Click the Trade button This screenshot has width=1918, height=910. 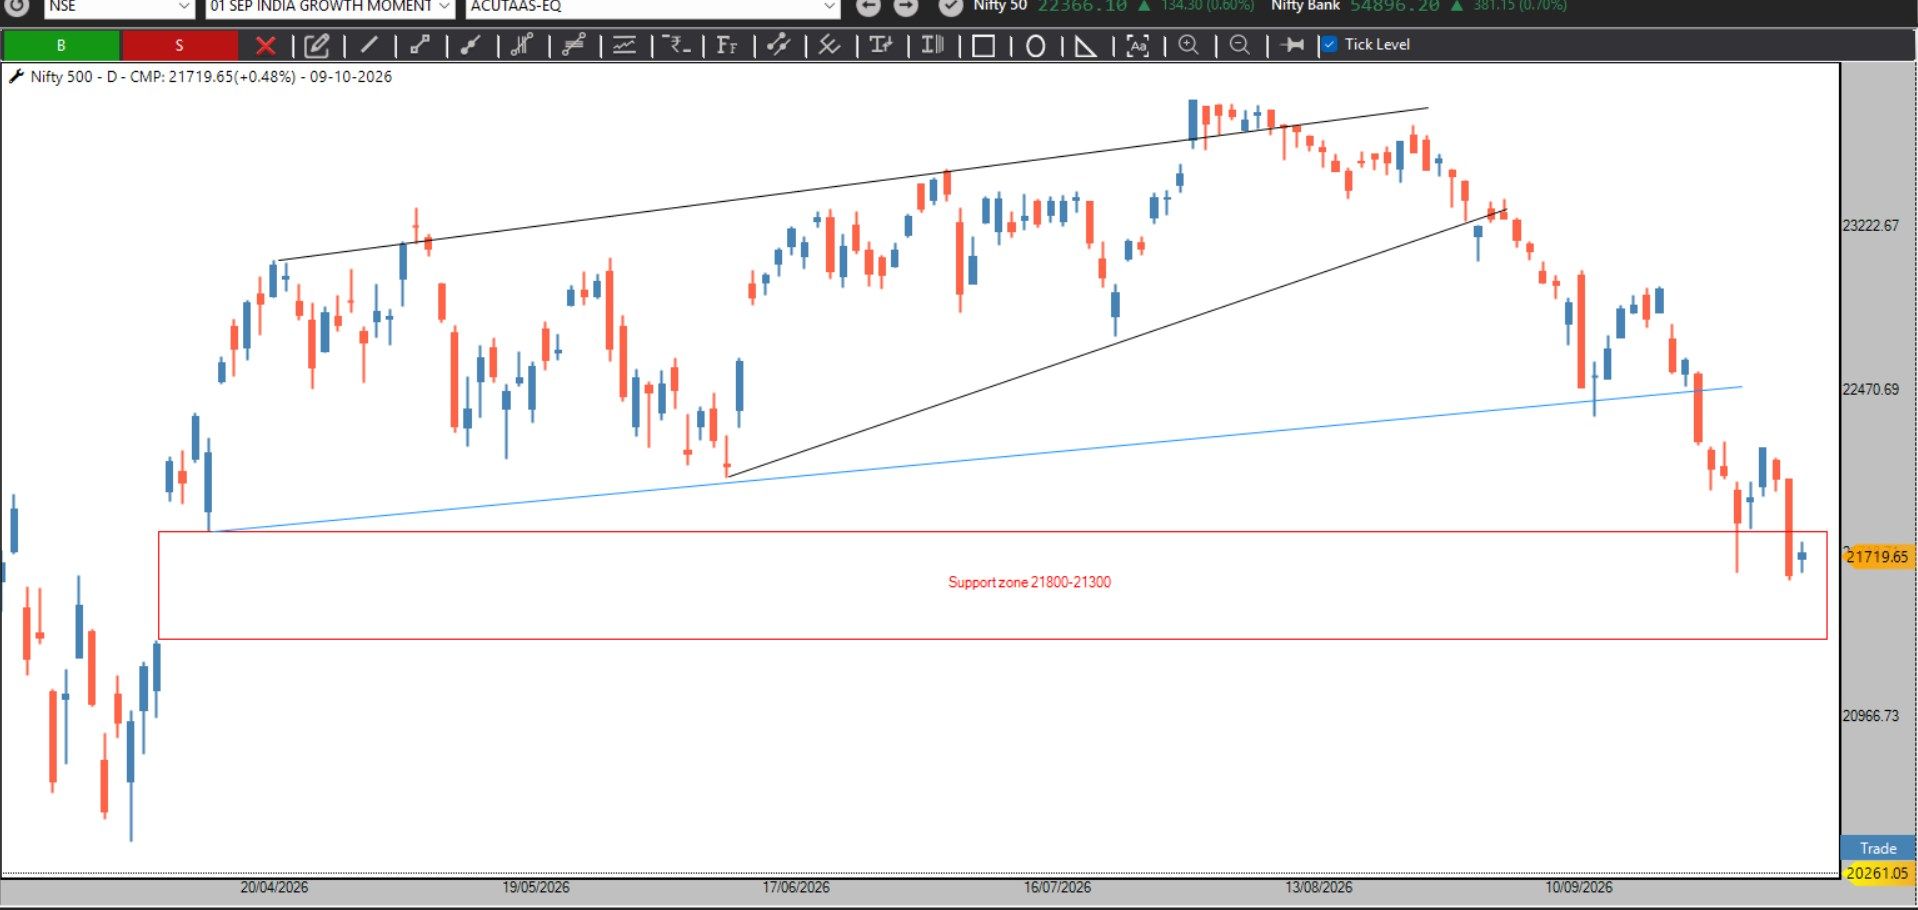click(x=1878, y=848)
